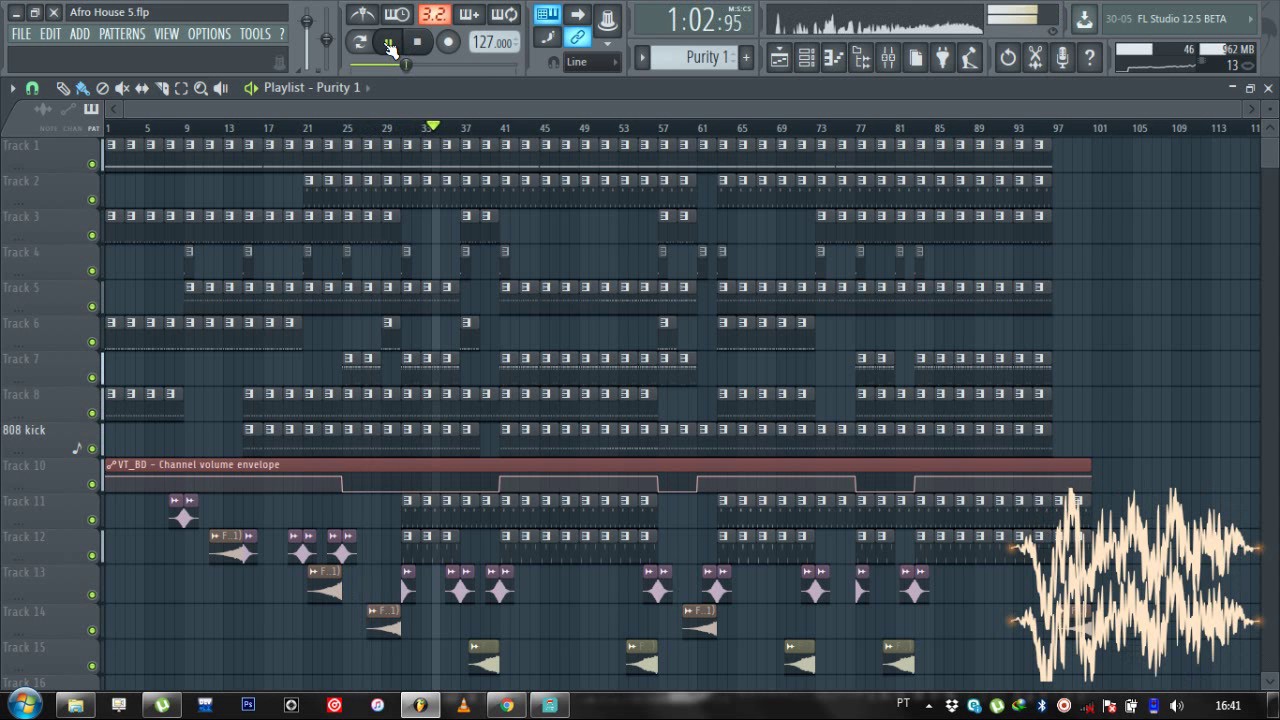Toggle magnet snap in Playlist toolbar
Screen dimensions: 1280x720
point(32,88)
